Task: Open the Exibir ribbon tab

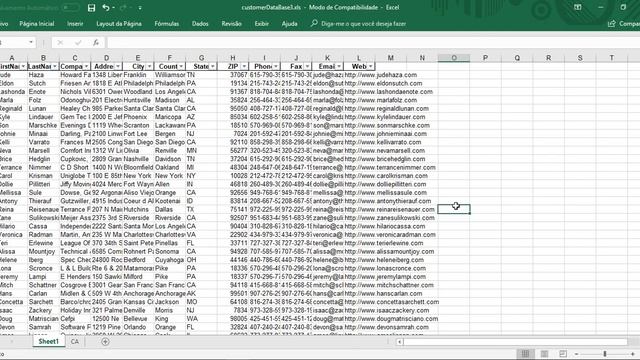Action: point(262,24)
